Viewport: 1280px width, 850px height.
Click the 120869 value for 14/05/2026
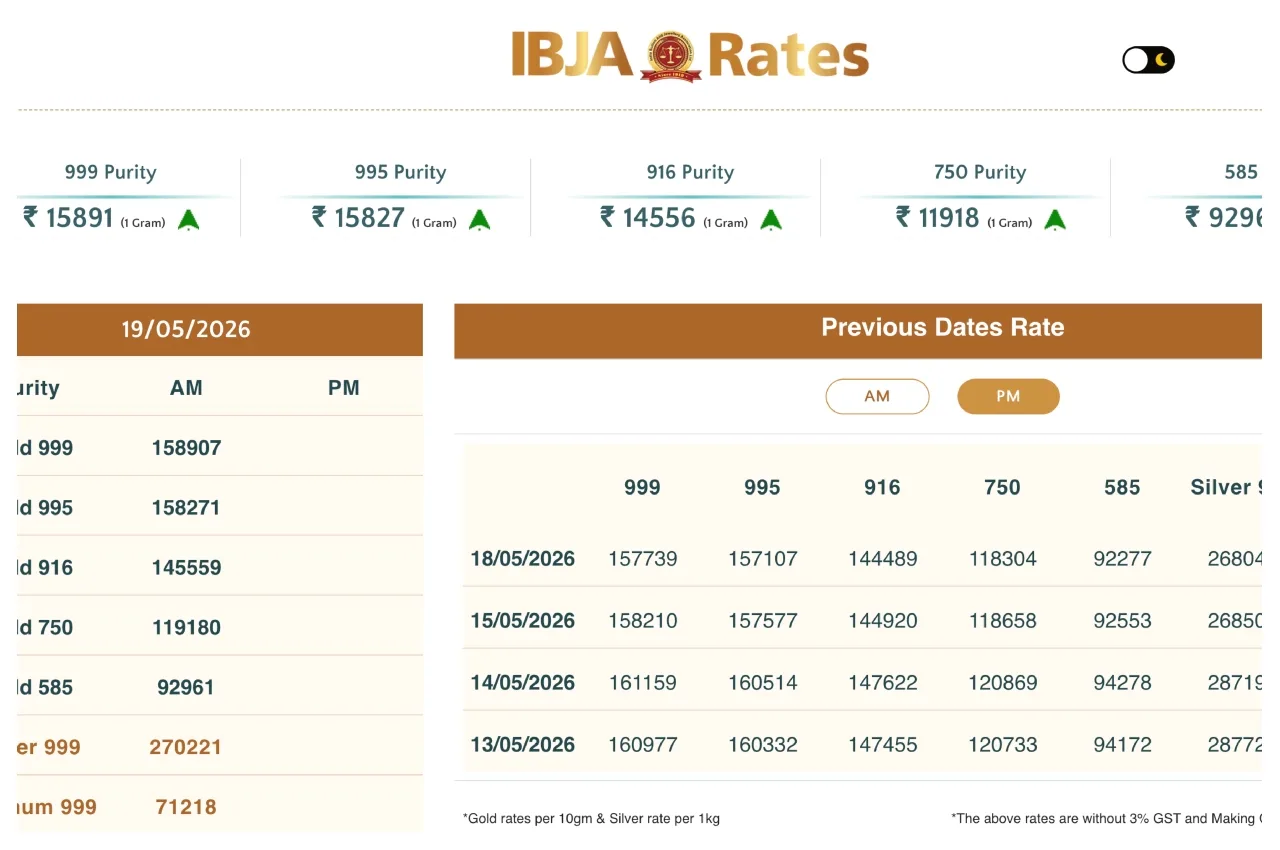pos(1003,683)
